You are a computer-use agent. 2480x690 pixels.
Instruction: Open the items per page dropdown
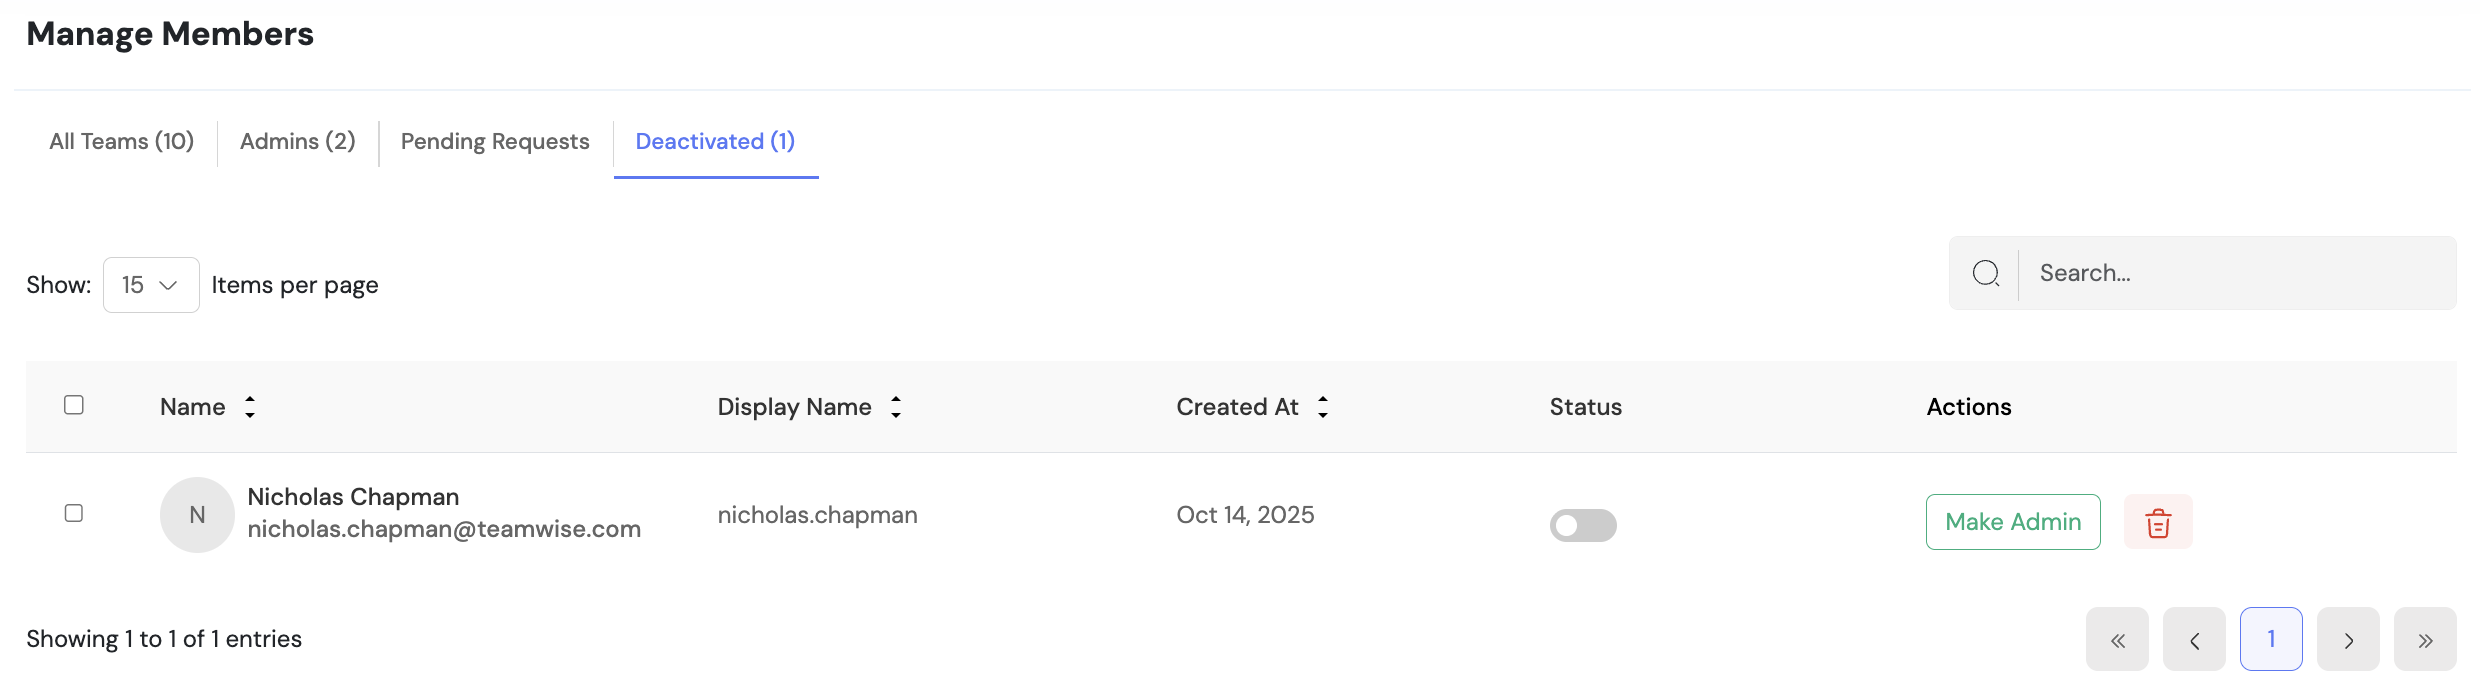pyautogui.click(x=151, y=285)
